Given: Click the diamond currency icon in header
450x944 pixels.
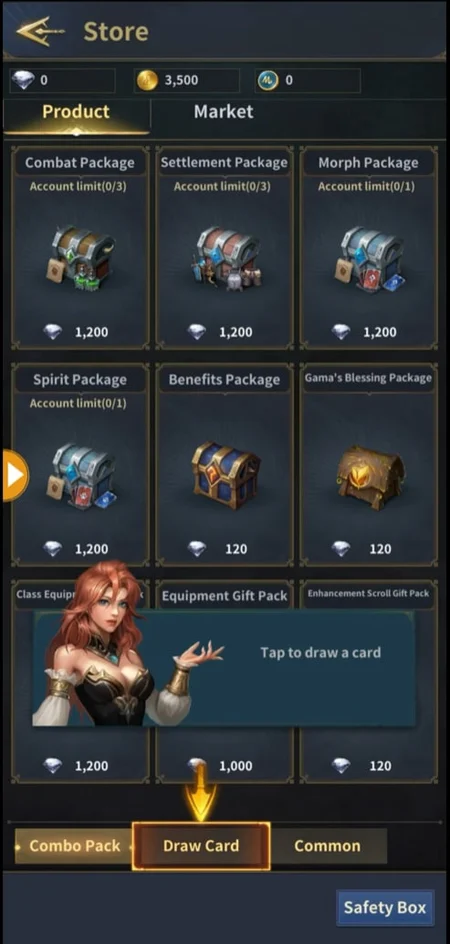Looking at the screenshot, I should click(23, 80).
